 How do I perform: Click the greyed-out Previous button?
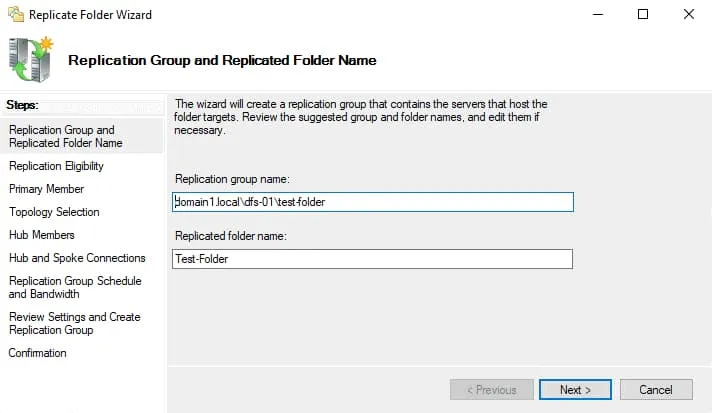coord(491,390)
